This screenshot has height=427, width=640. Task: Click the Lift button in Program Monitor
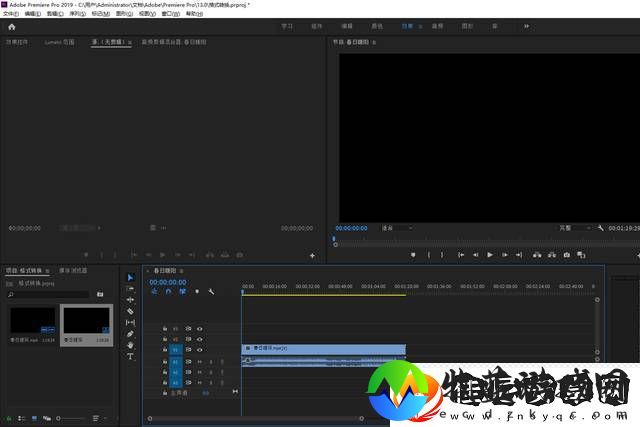click(x=537, y=255)
